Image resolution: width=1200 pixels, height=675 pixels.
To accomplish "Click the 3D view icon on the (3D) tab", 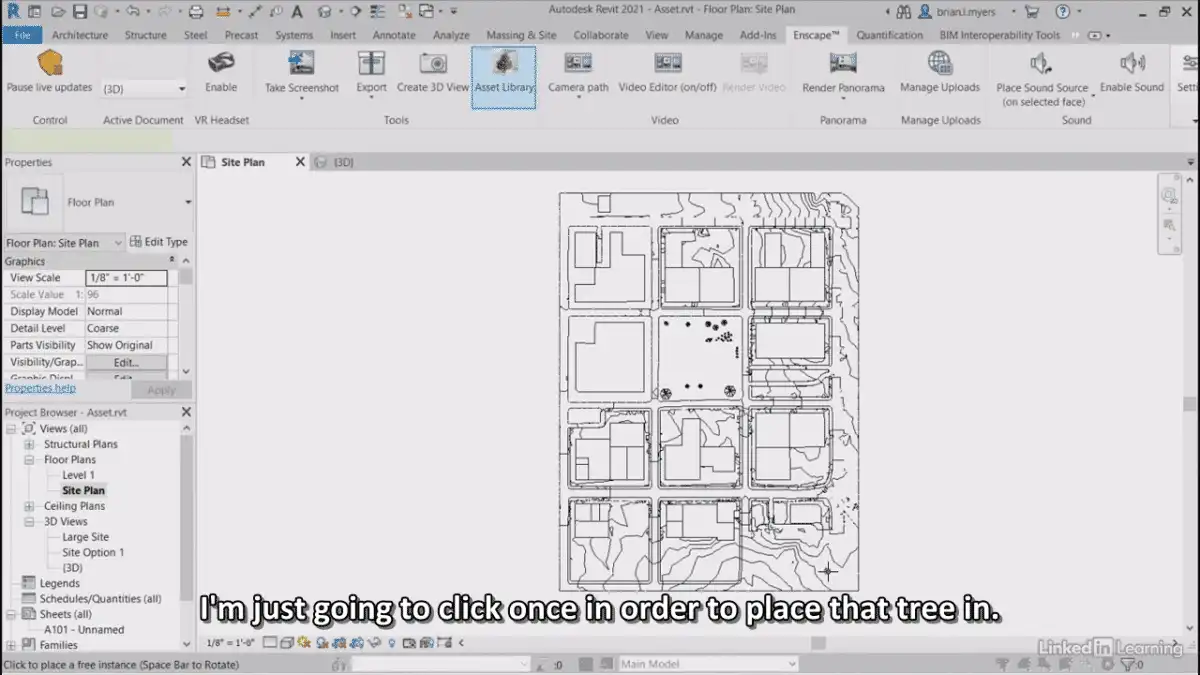I will (321, 162).
